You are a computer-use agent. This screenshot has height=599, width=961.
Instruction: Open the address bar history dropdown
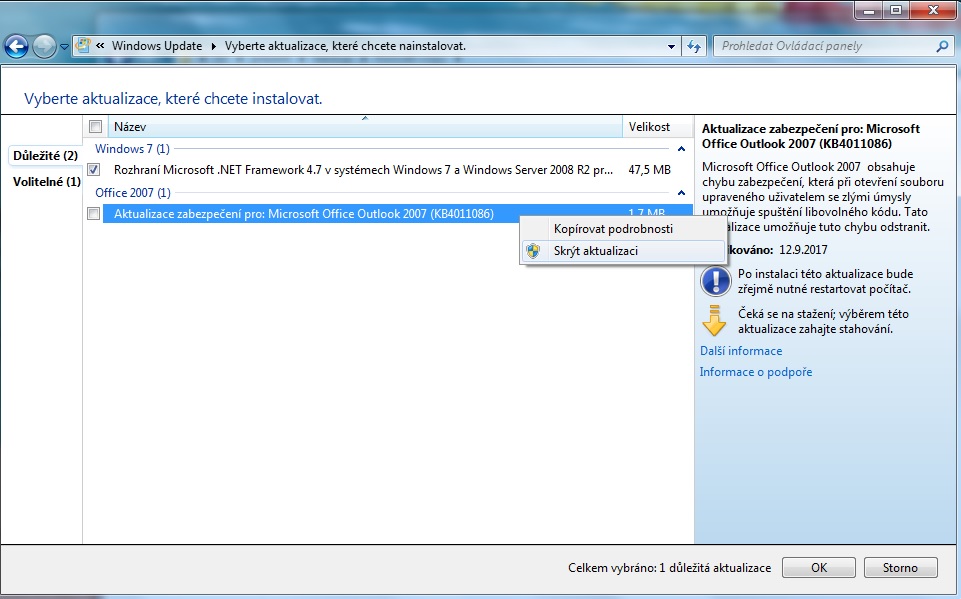[x=671, y=46]
